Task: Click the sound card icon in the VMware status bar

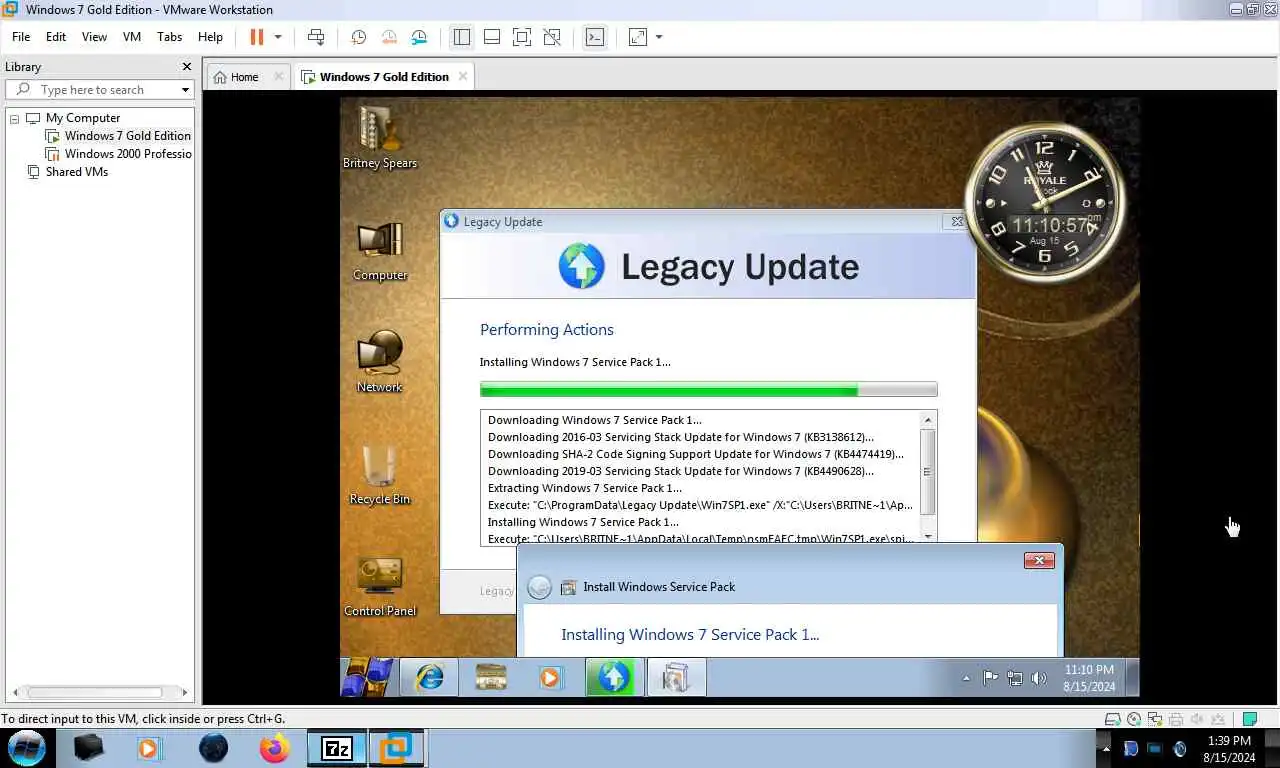Action: [x=1197, y=719]
